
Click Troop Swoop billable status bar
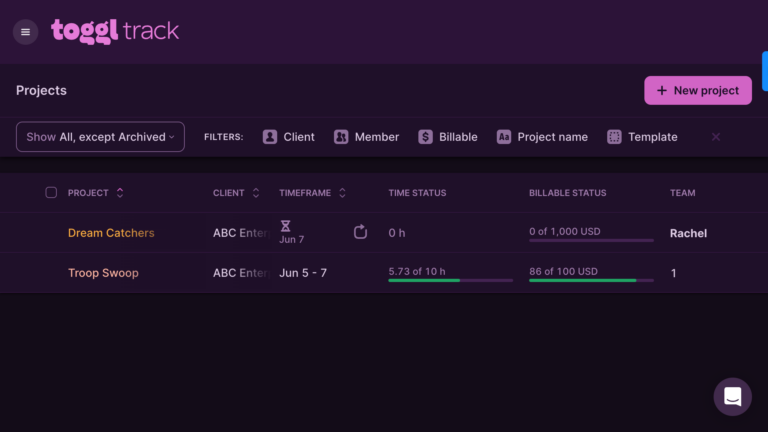tap(591, 280)
